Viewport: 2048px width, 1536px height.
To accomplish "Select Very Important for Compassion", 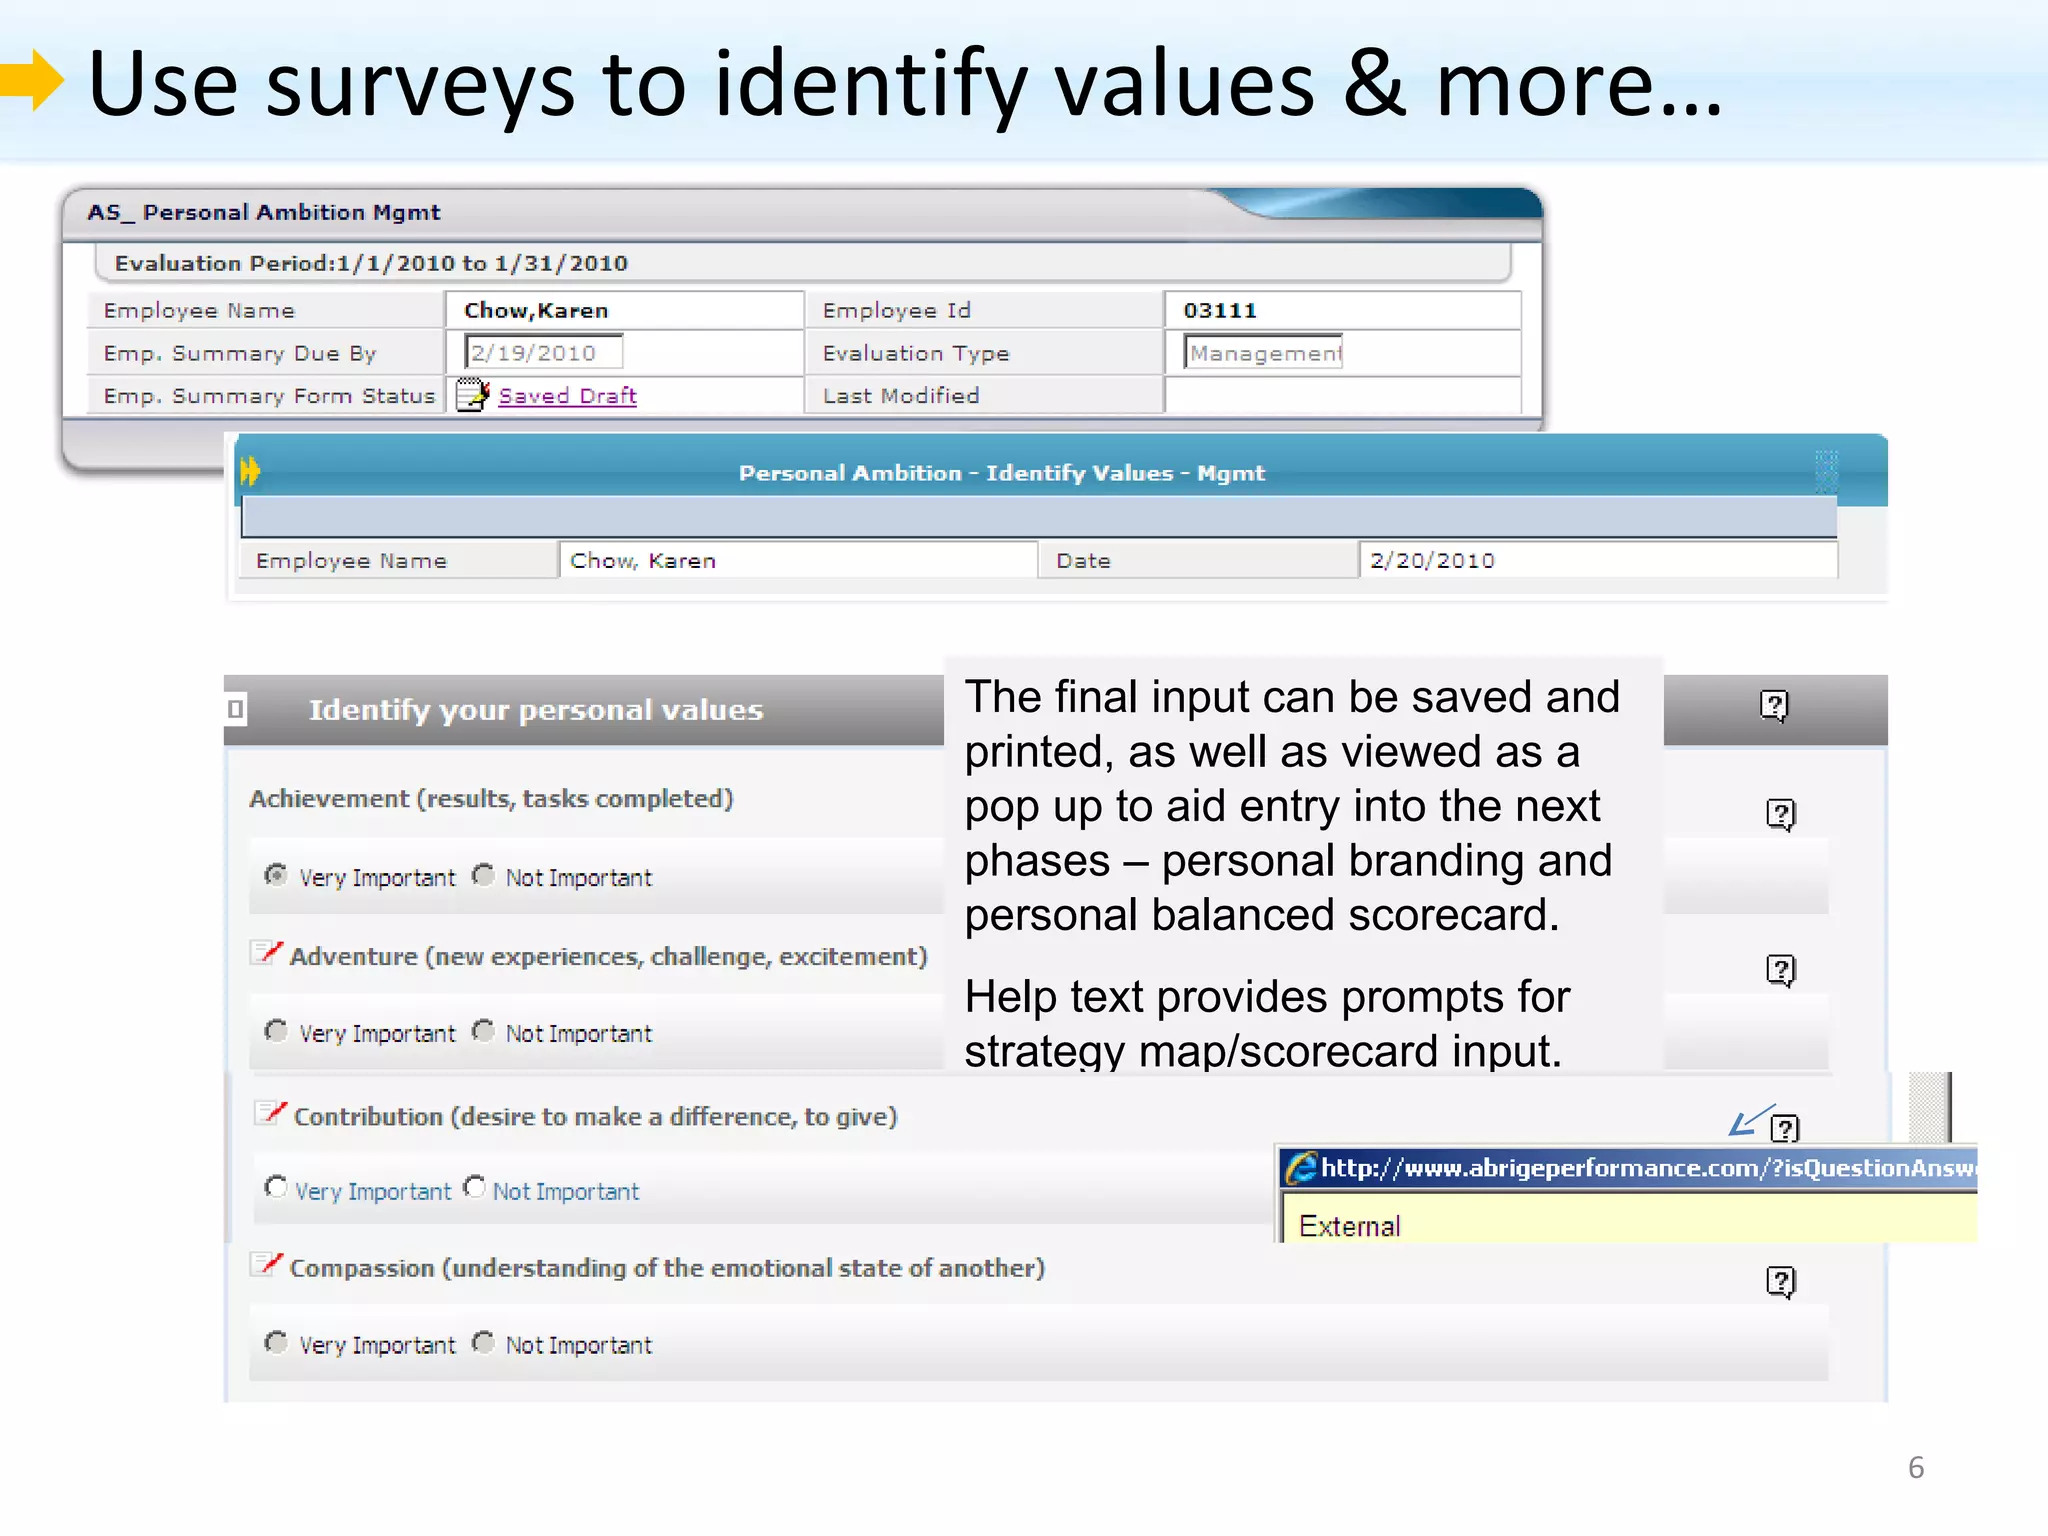I will [276, 1342].
